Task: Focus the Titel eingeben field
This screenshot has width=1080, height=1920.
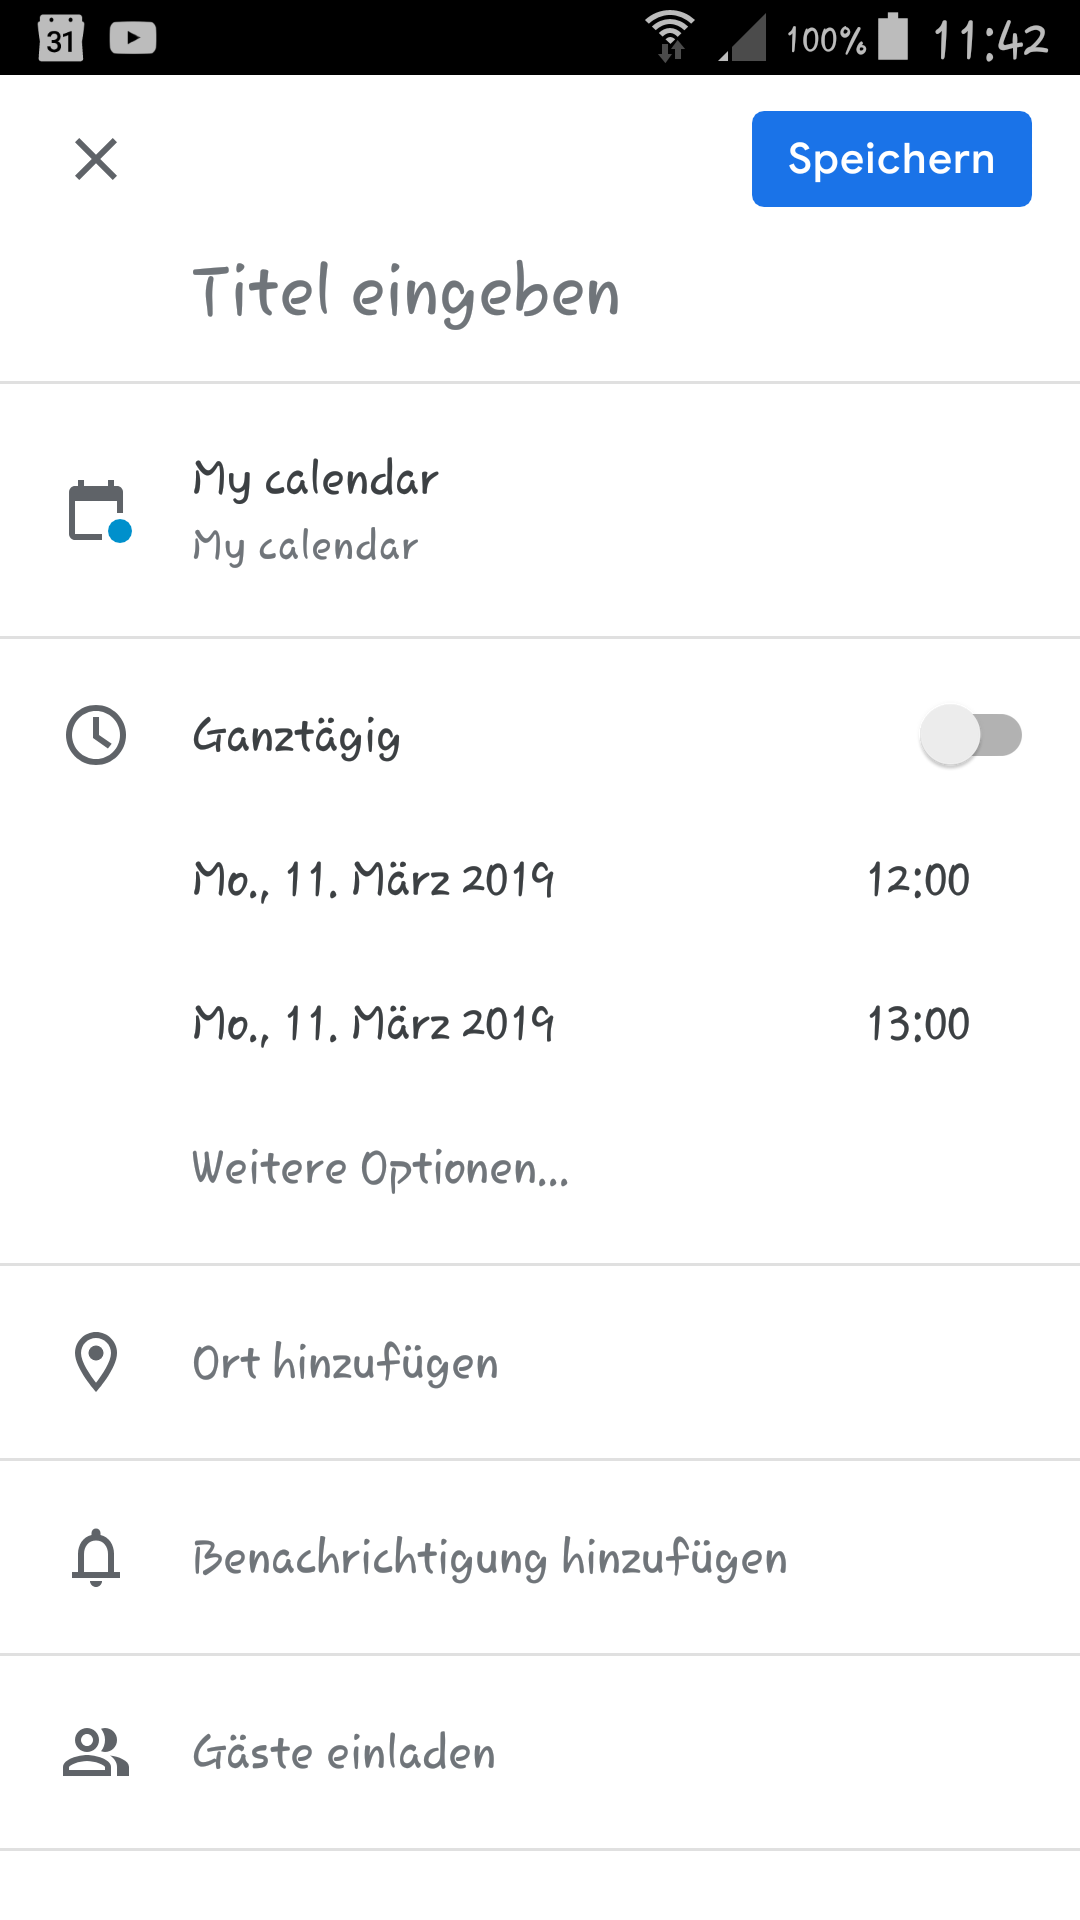Action: (540, 293)
